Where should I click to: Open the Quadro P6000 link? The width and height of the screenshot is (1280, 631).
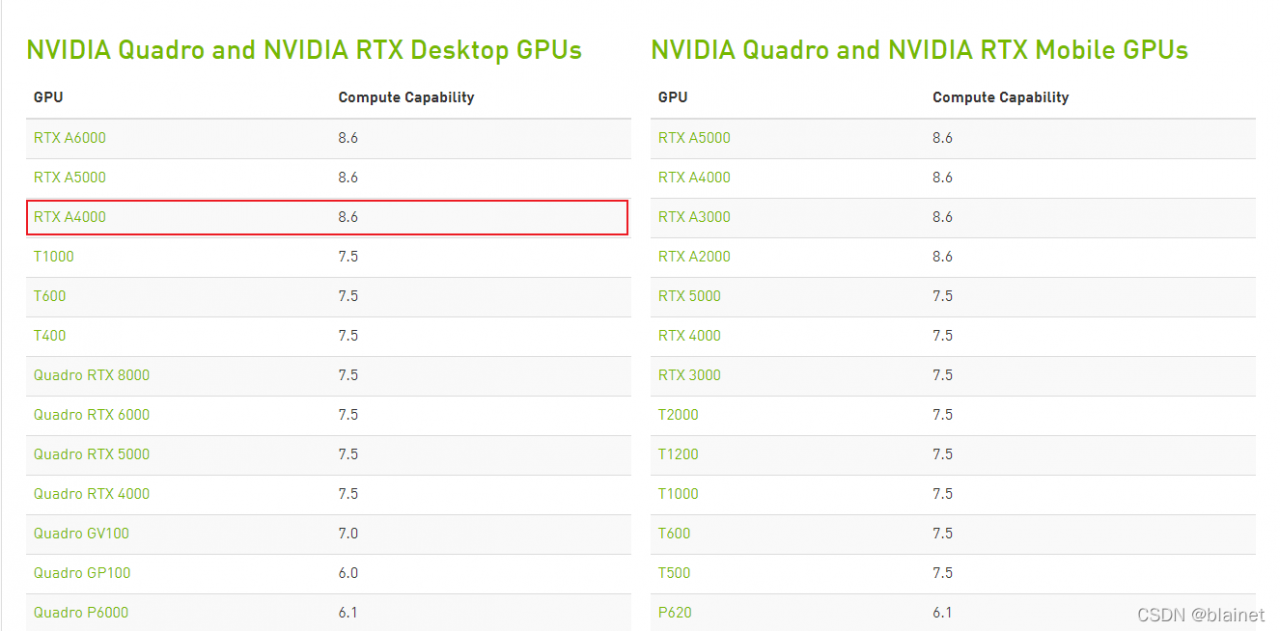tap(81, 612)
